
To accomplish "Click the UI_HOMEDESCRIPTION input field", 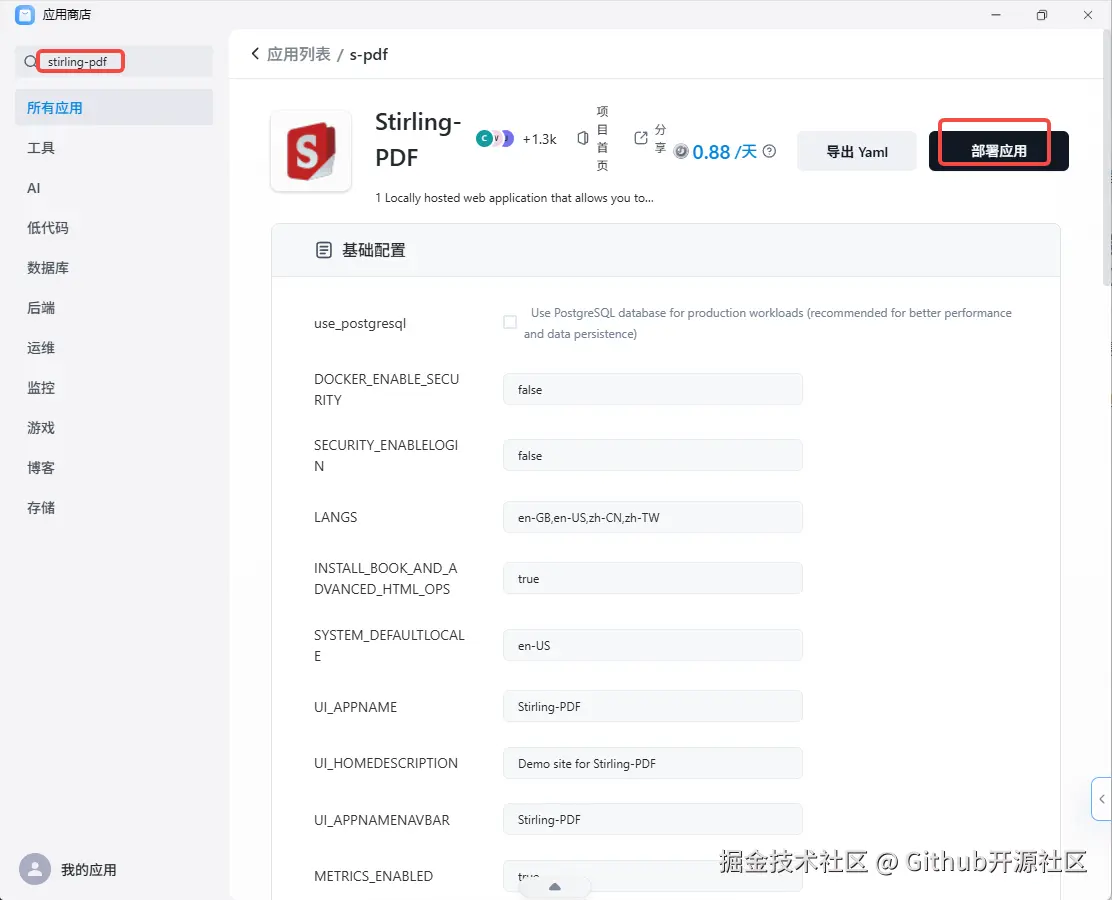I will tap(652, 763).
